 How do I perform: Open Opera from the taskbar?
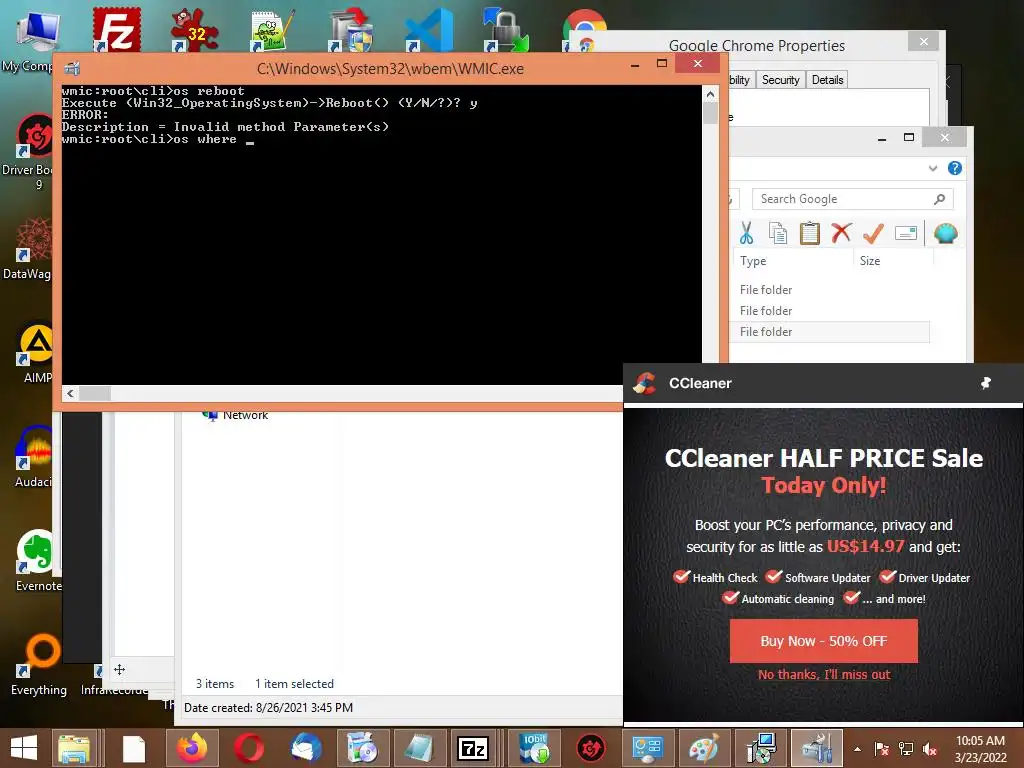coord(249,748)
